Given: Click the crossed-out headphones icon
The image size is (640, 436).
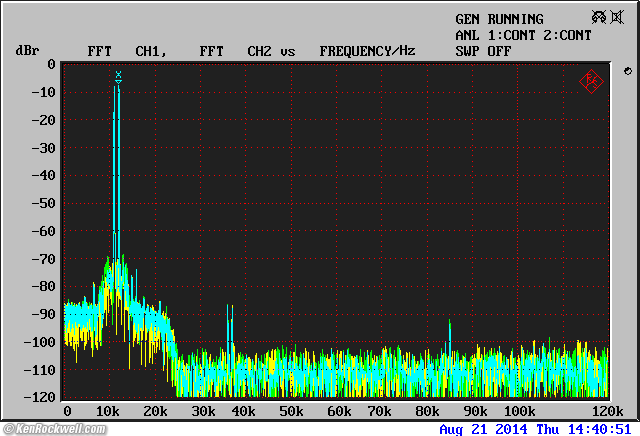Looking at the screenshot, I should (x=598, y=18).
